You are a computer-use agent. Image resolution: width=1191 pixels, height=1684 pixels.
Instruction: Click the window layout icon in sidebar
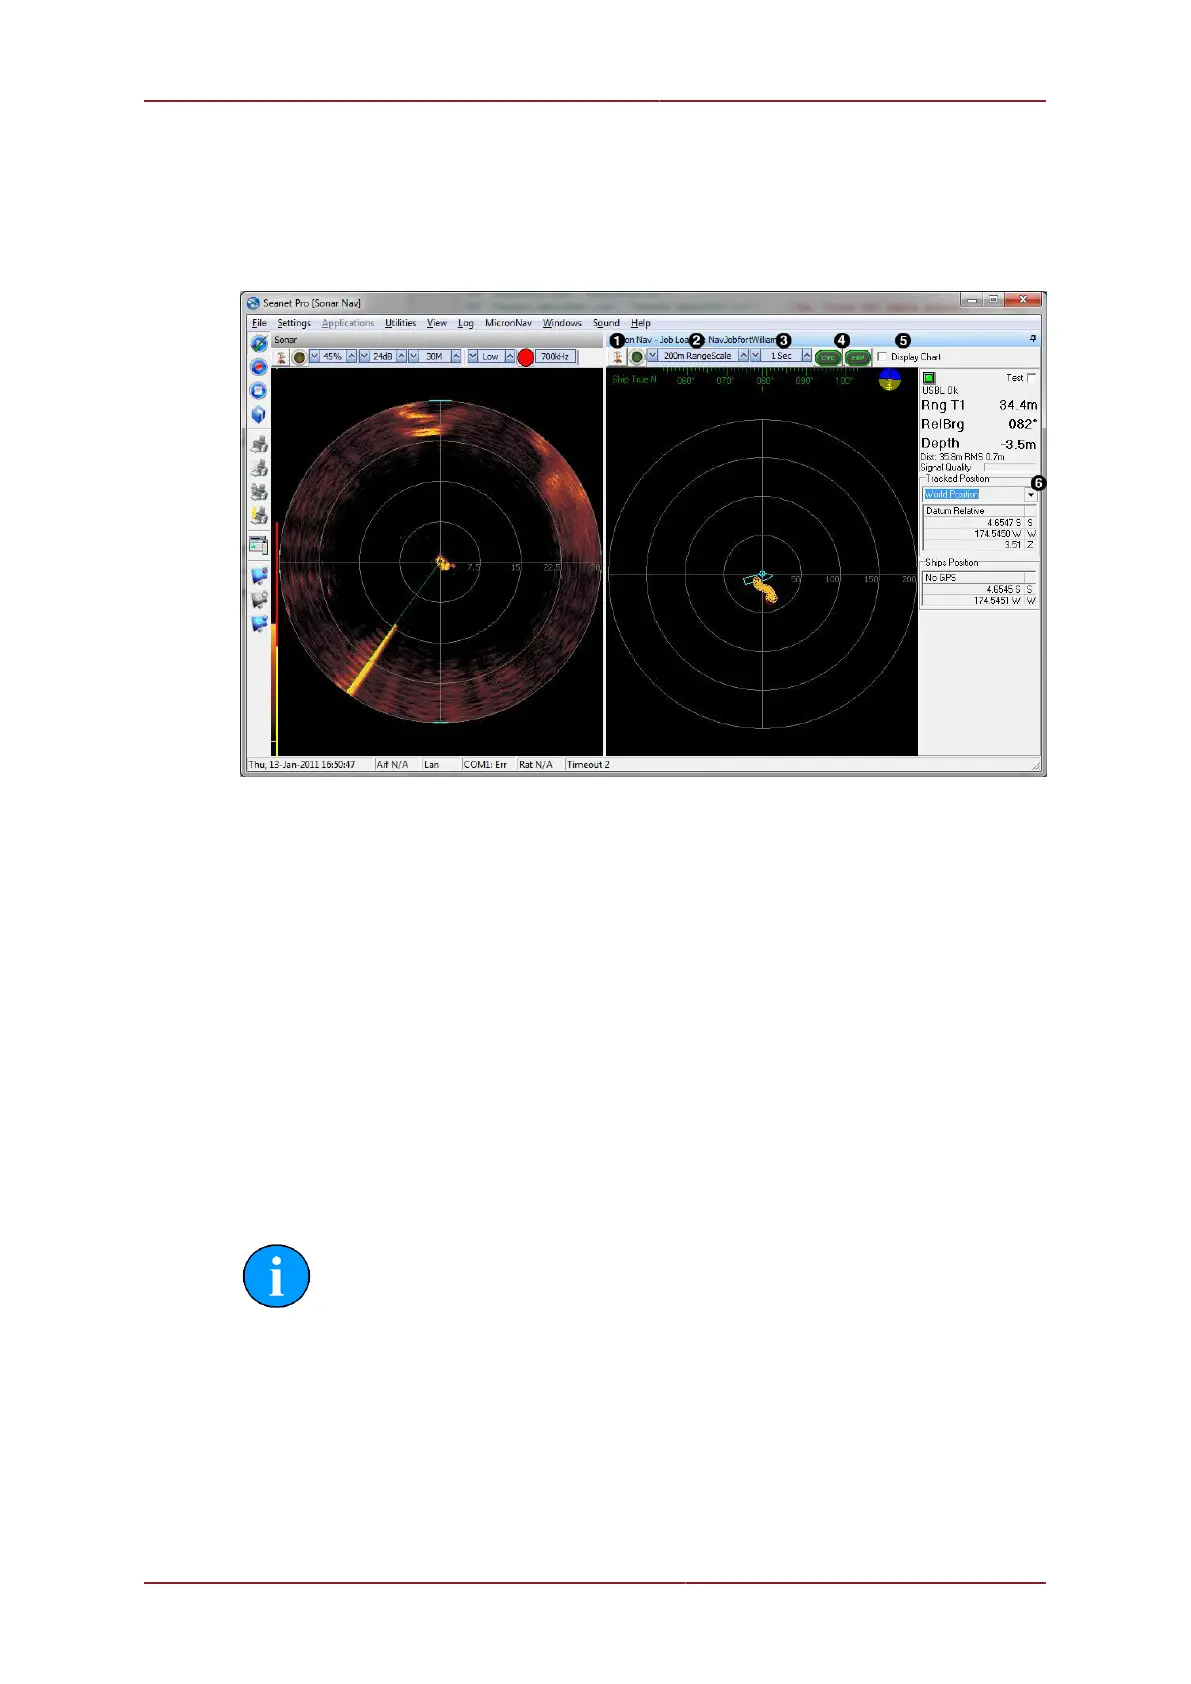(x=259, y=545)
